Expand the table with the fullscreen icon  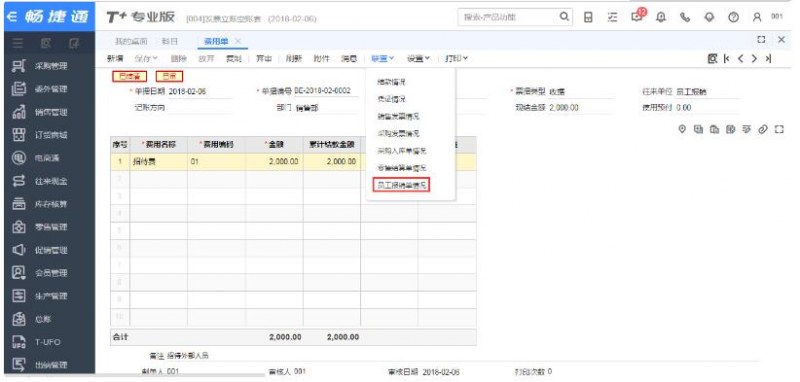click(779, 130)
